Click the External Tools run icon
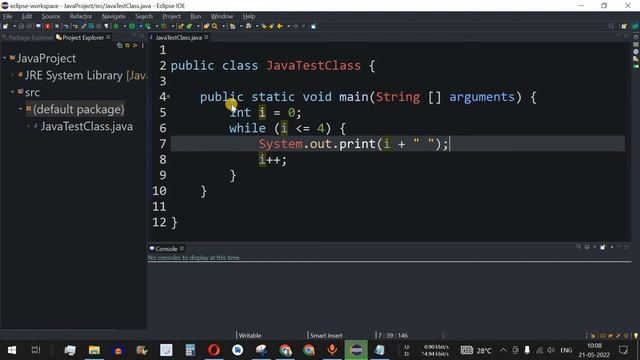Image resolution: width=640 pixels, height=360 pixels. (164, 26)
